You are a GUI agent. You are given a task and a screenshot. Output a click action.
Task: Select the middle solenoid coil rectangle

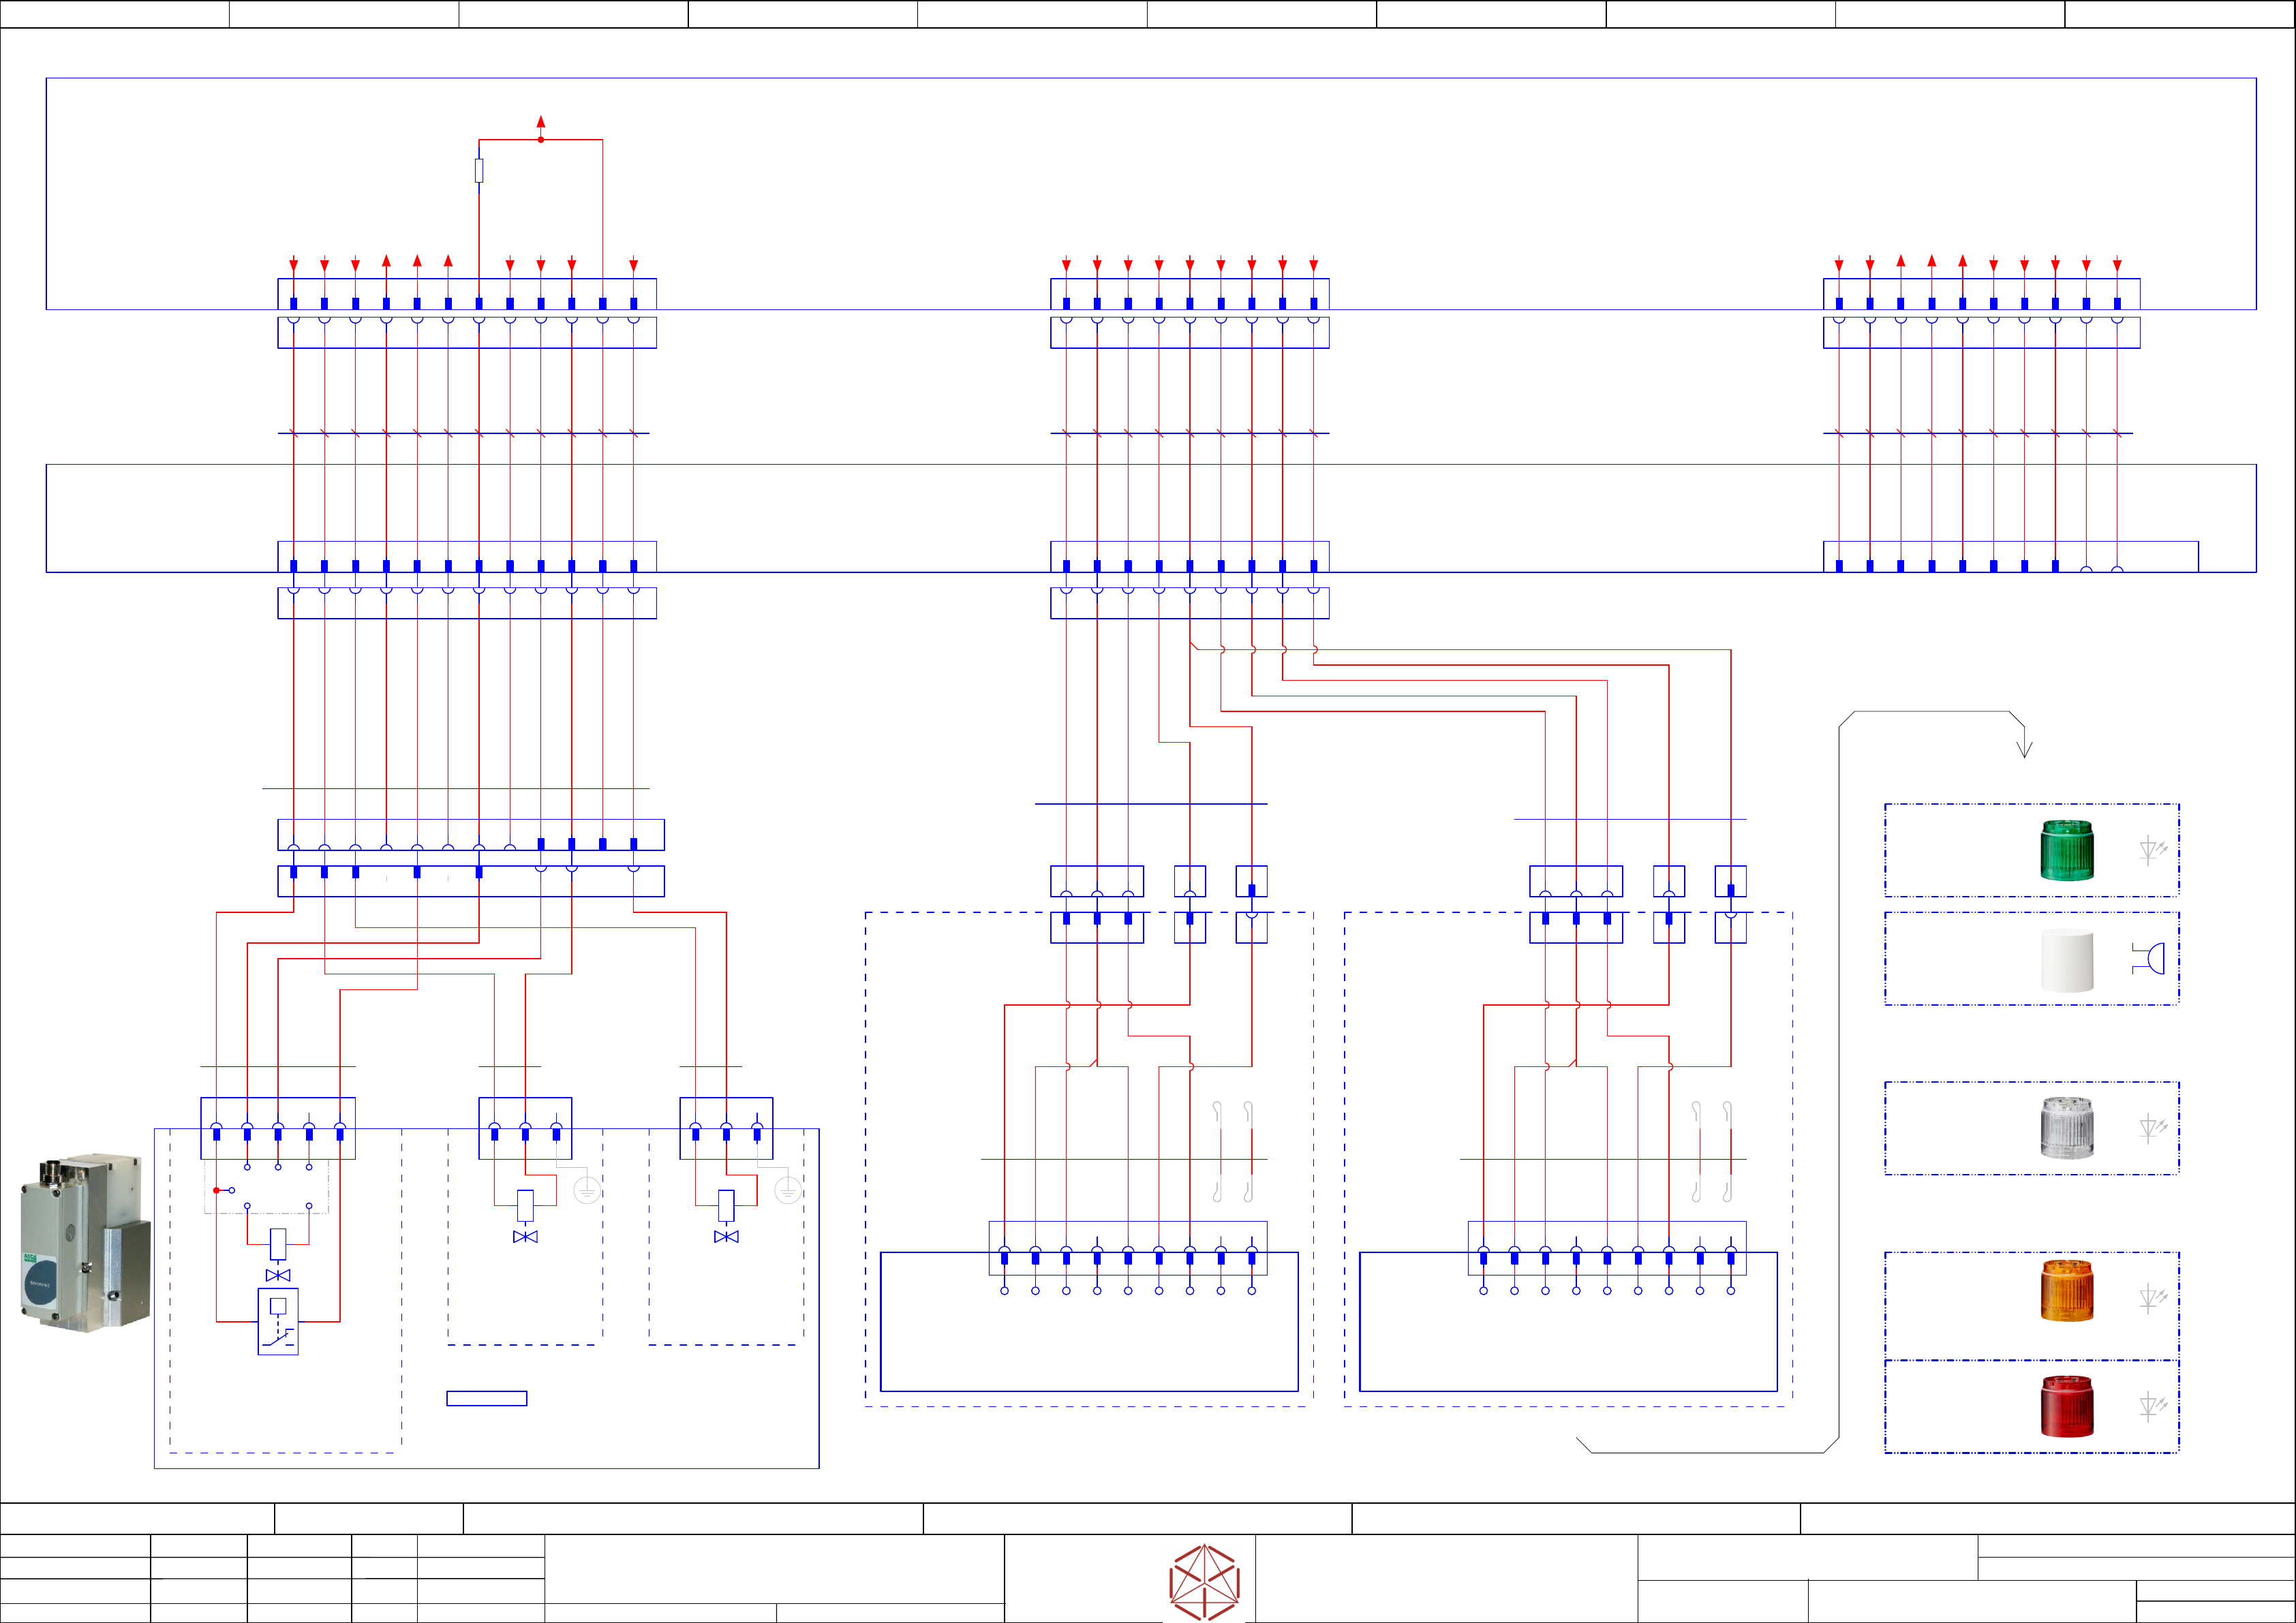[x=525, y=1205]
